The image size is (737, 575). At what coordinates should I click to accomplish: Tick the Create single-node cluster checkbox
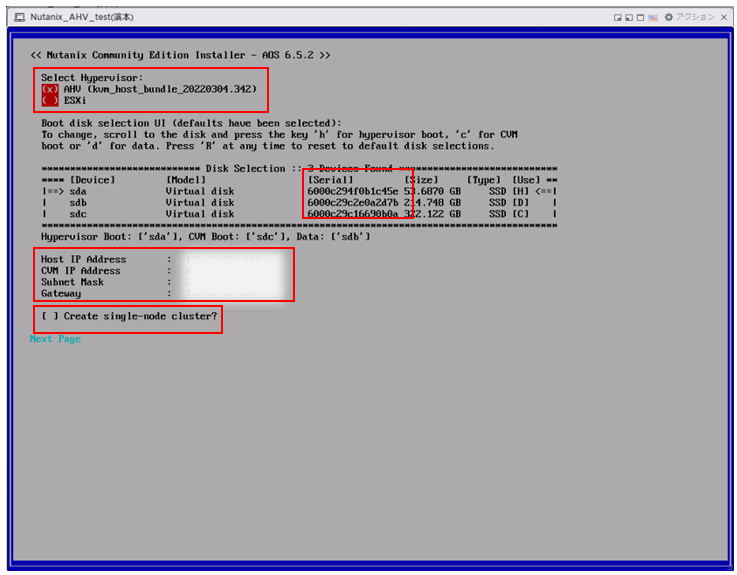click(x=50, y=316)
